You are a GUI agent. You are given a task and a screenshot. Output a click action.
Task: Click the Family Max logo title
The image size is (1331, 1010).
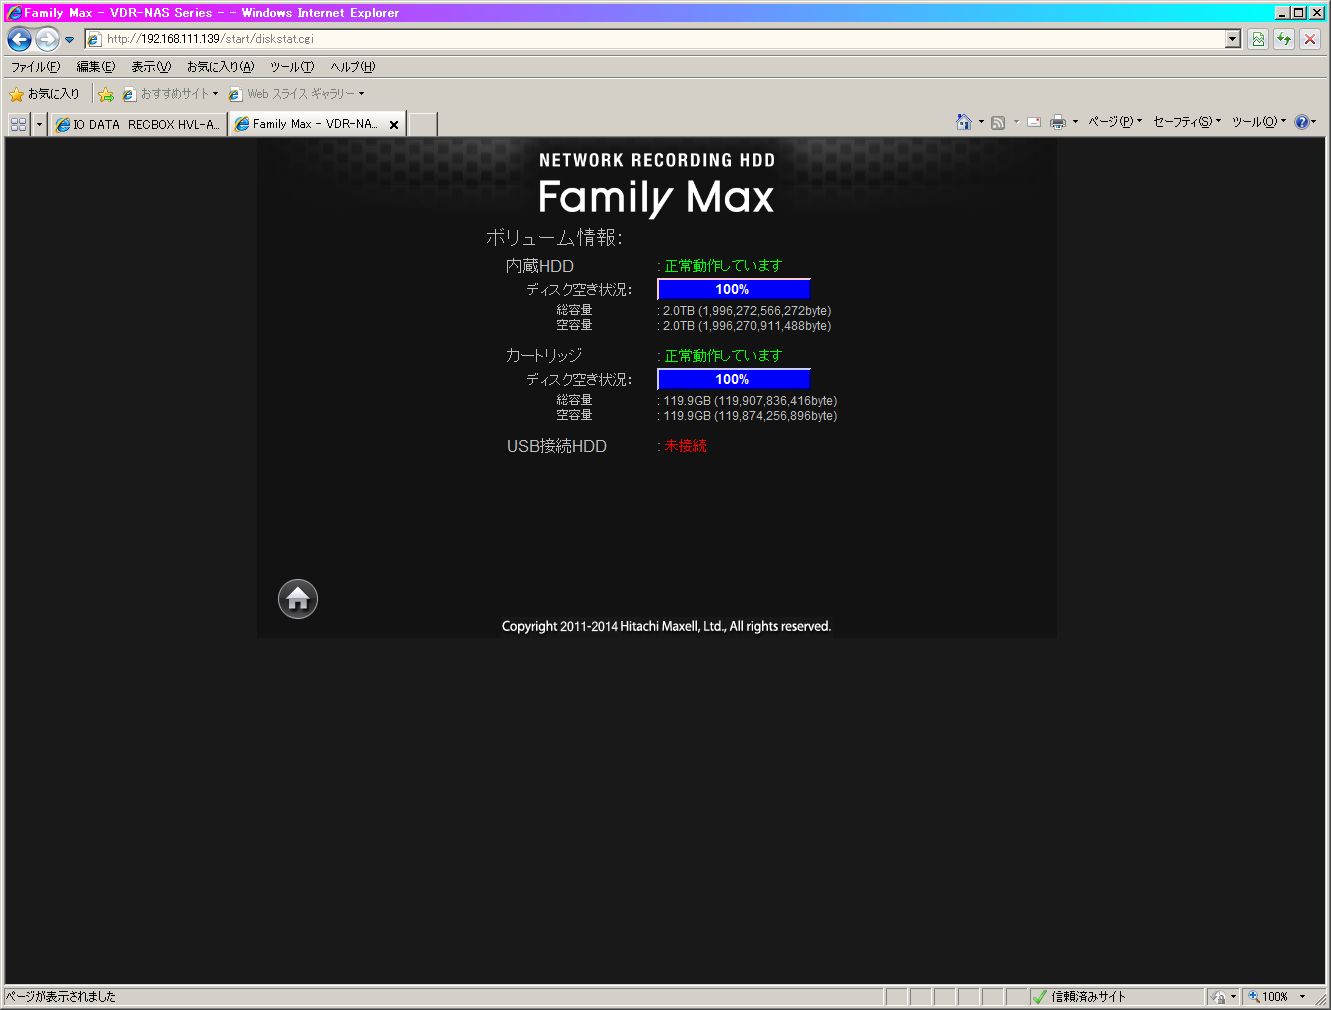pos(656,197)
